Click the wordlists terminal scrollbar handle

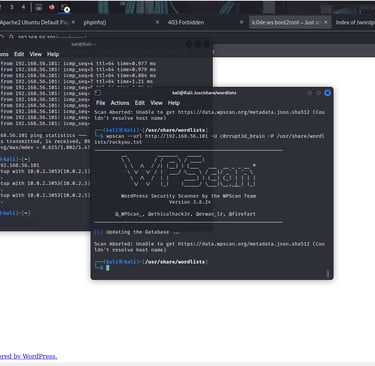tap(327, 273)
